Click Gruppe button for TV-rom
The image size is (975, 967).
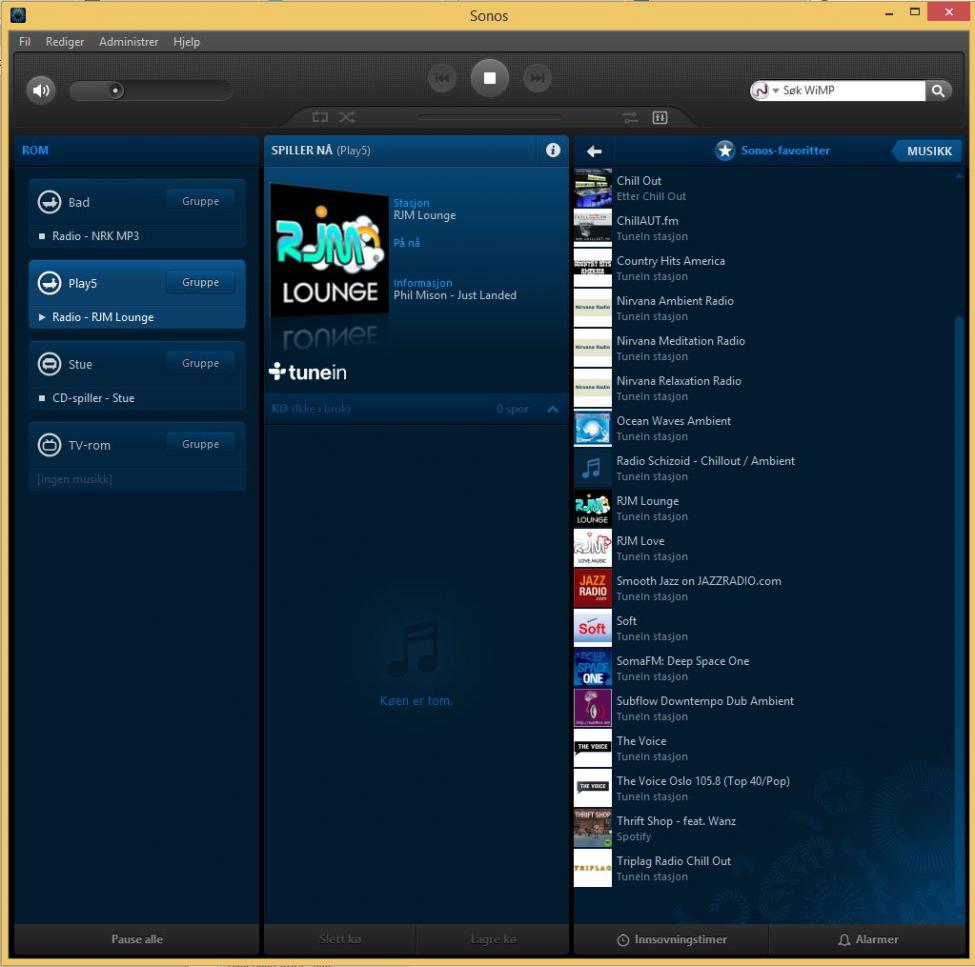(200, 444)
